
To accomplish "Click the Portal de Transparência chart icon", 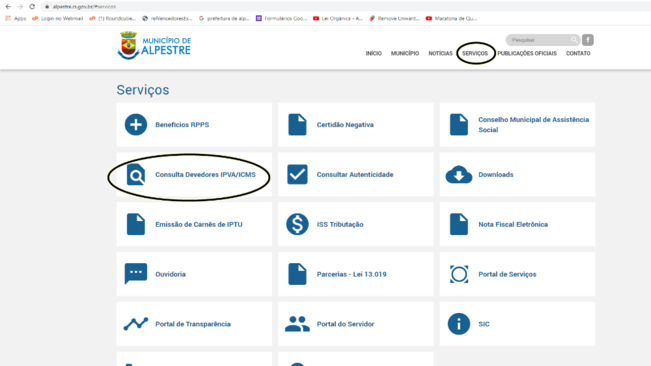I will (x=136, y=324).
